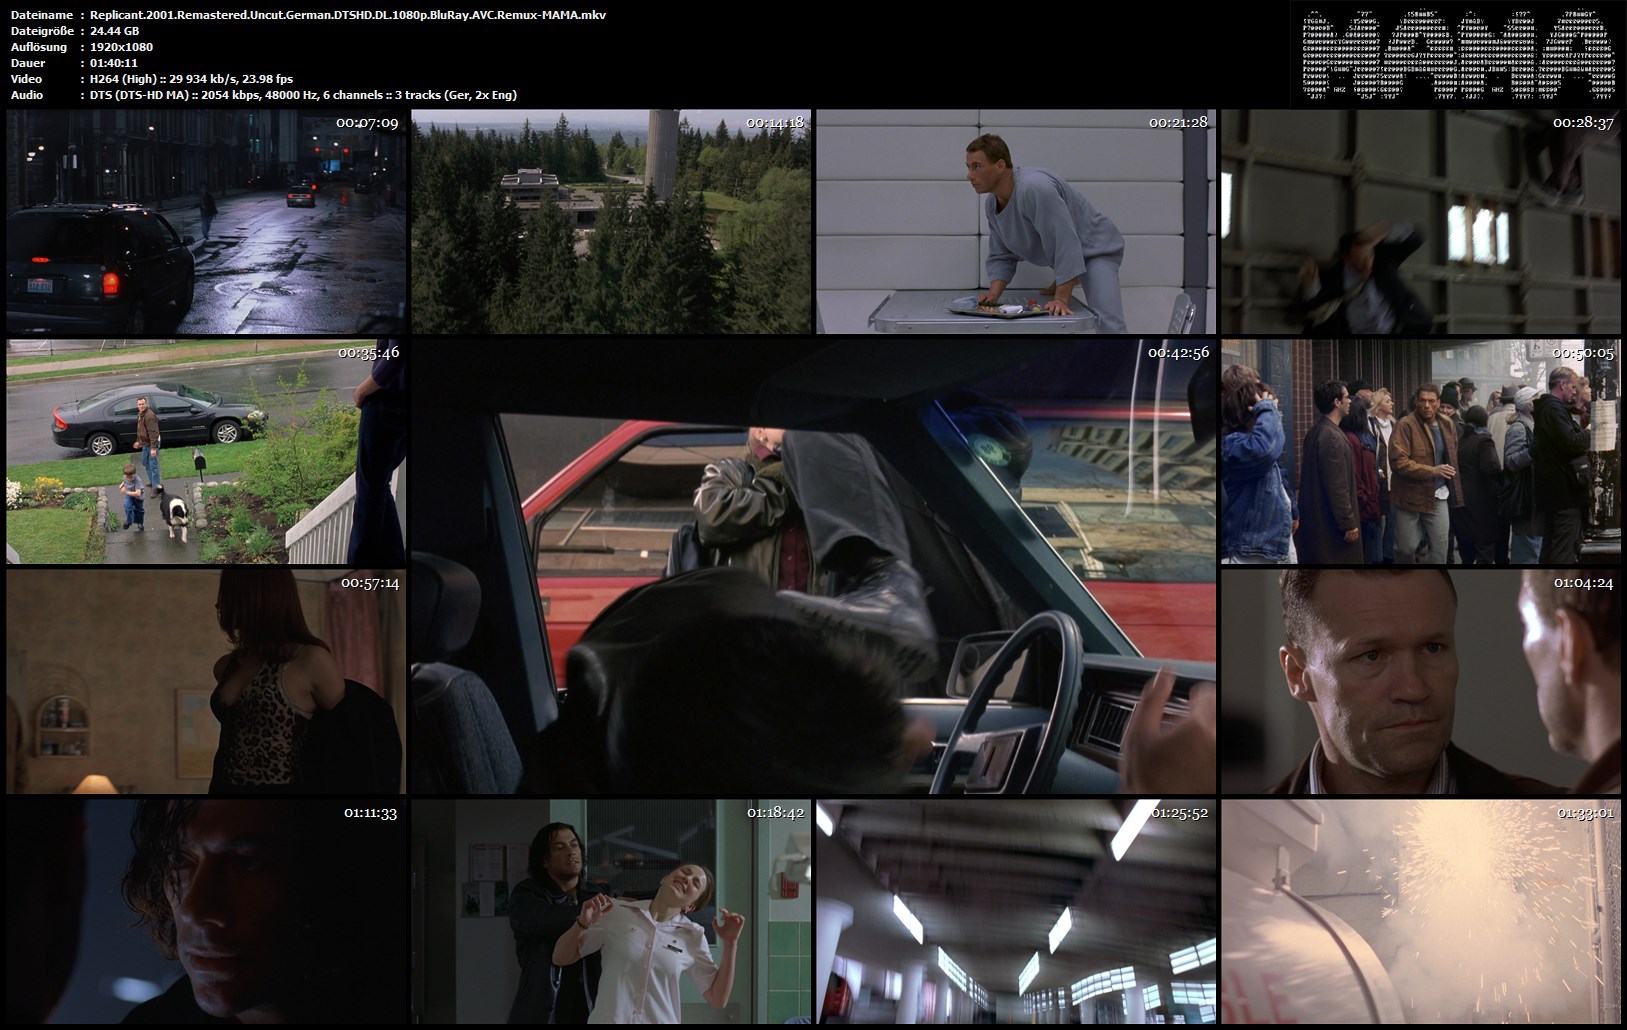
Task: Click the Video label in the header
Action: pos(27,79)
